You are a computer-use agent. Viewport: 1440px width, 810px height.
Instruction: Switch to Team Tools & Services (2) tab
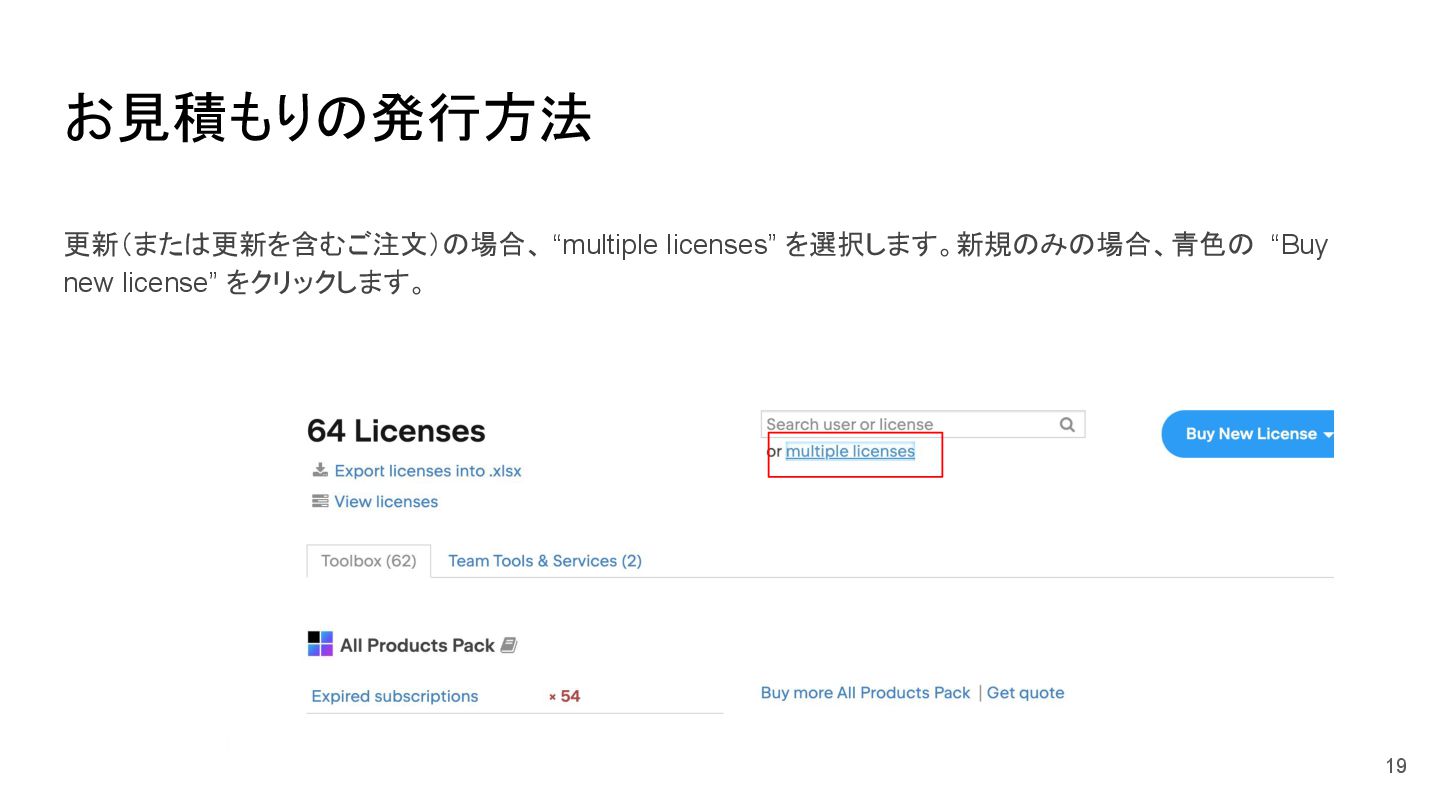(545, 561)
